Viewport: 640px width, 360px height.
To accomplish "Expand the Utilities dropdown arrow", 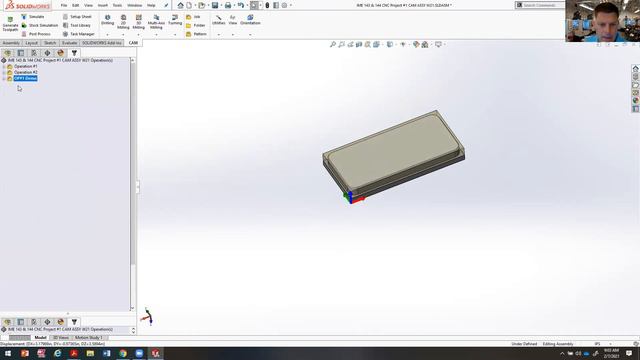I will click(x=219, y=35).
